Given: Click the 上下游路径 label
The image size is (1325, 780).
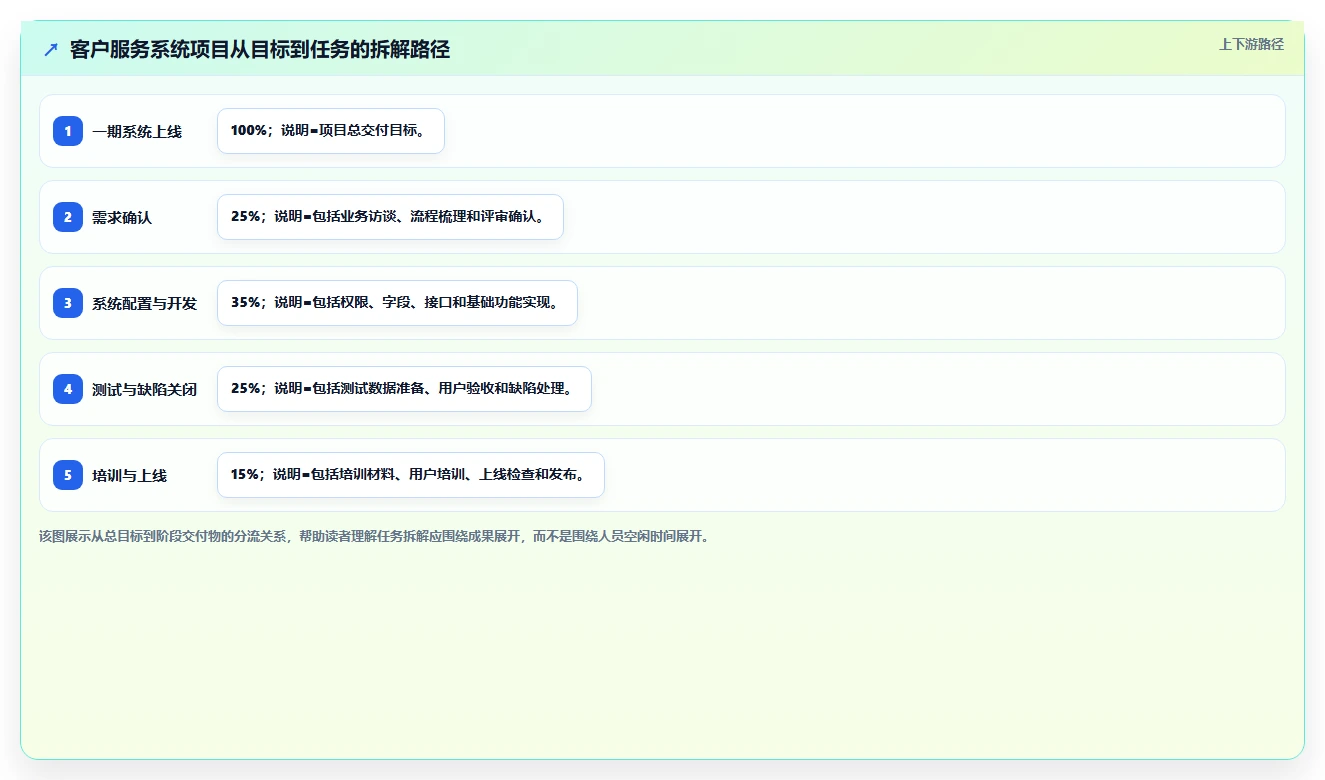Looking at the screenshot, I should coord(1251,44).
